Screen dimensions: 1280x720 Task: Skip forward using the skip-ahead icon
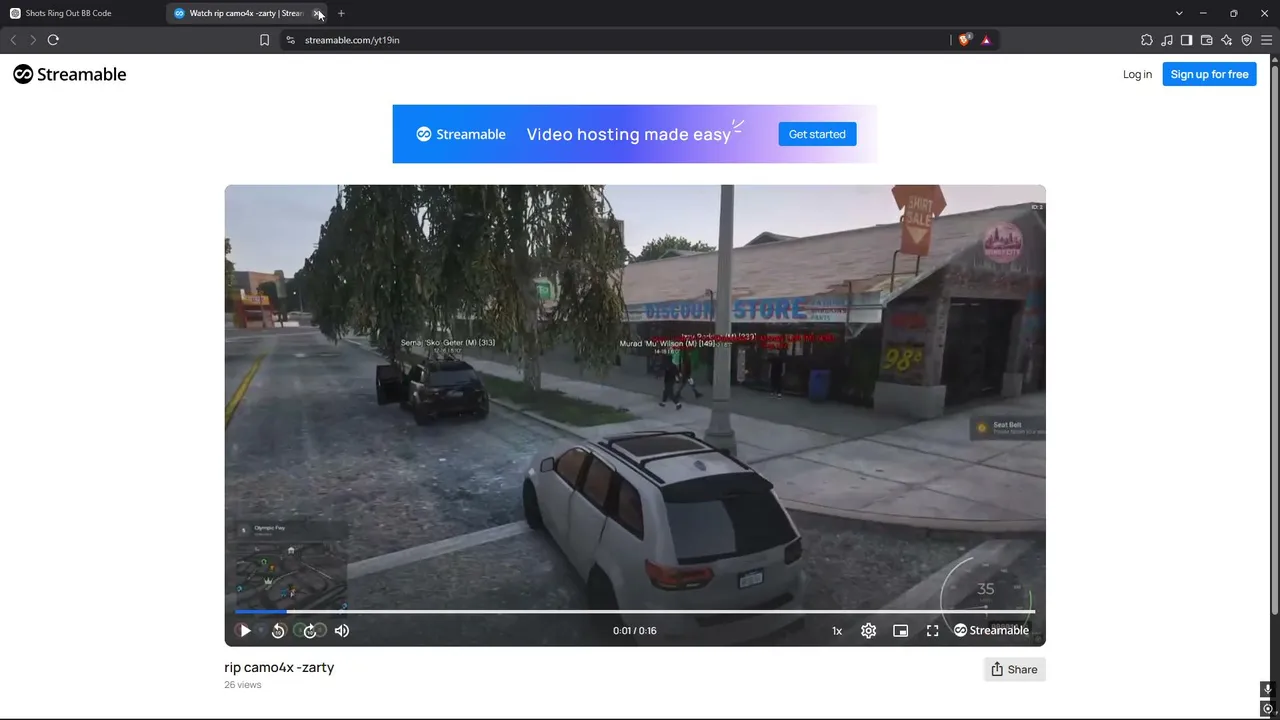310,631
